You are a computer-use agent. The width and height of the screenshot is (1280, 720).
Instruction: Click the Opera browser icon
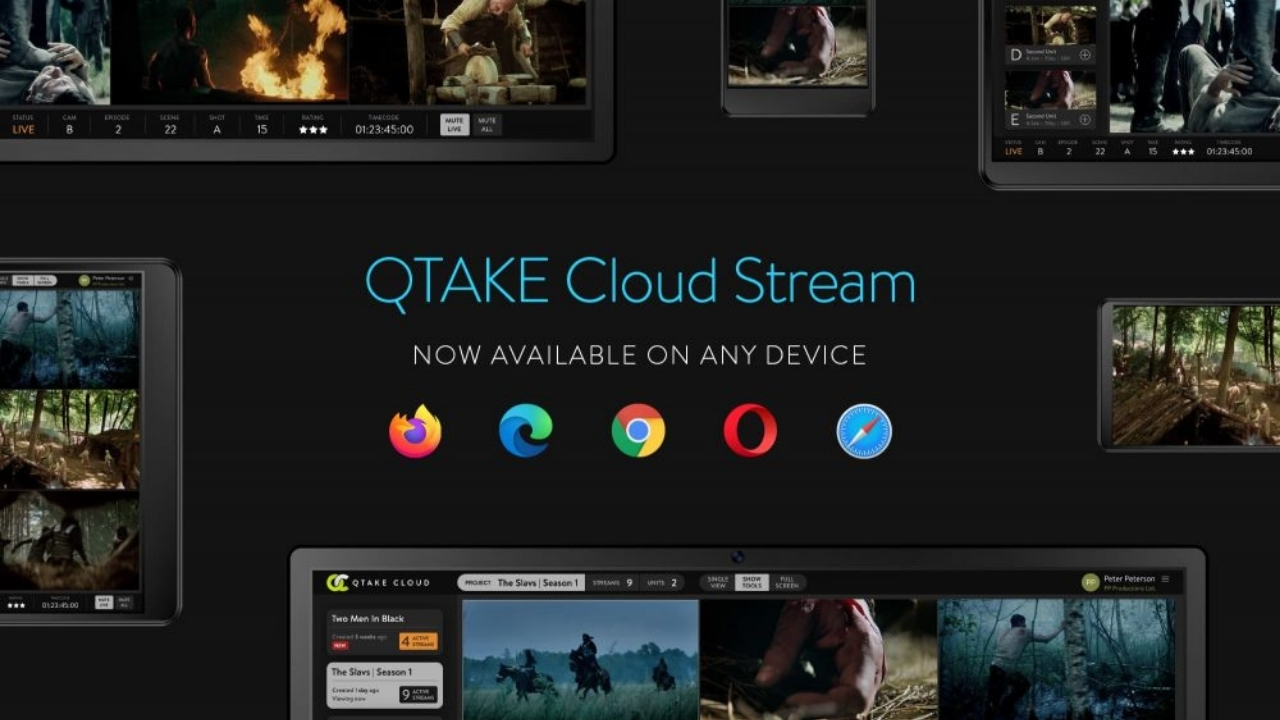pos(750,430)
